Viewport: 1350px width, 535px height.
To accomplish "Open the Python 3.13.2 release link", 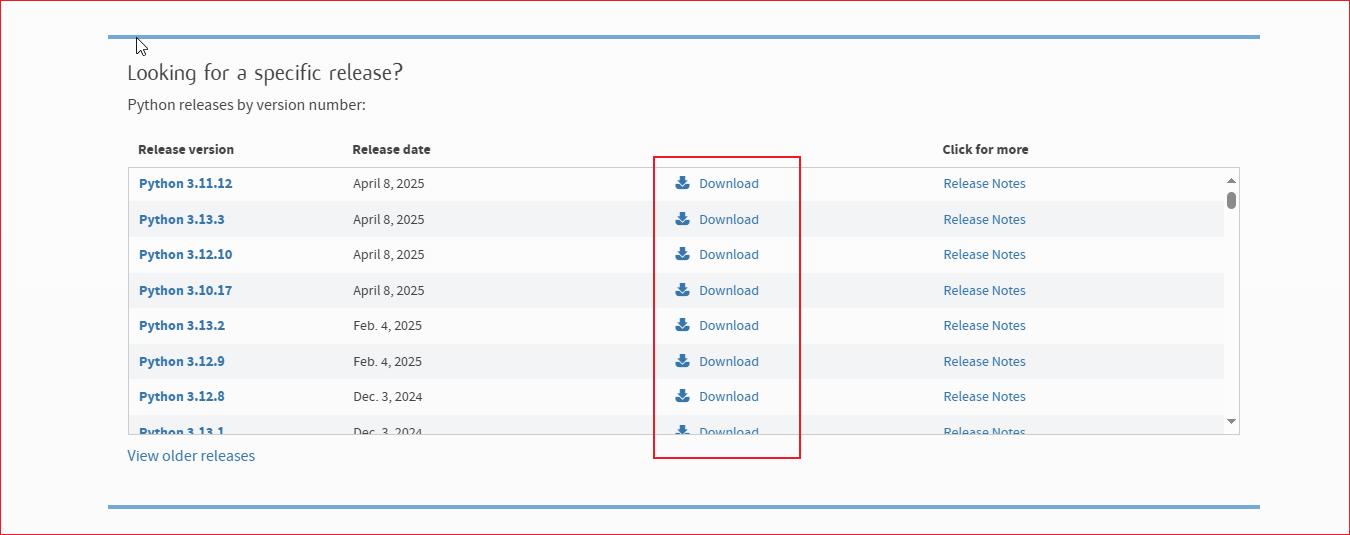I will tap(182, 326).
